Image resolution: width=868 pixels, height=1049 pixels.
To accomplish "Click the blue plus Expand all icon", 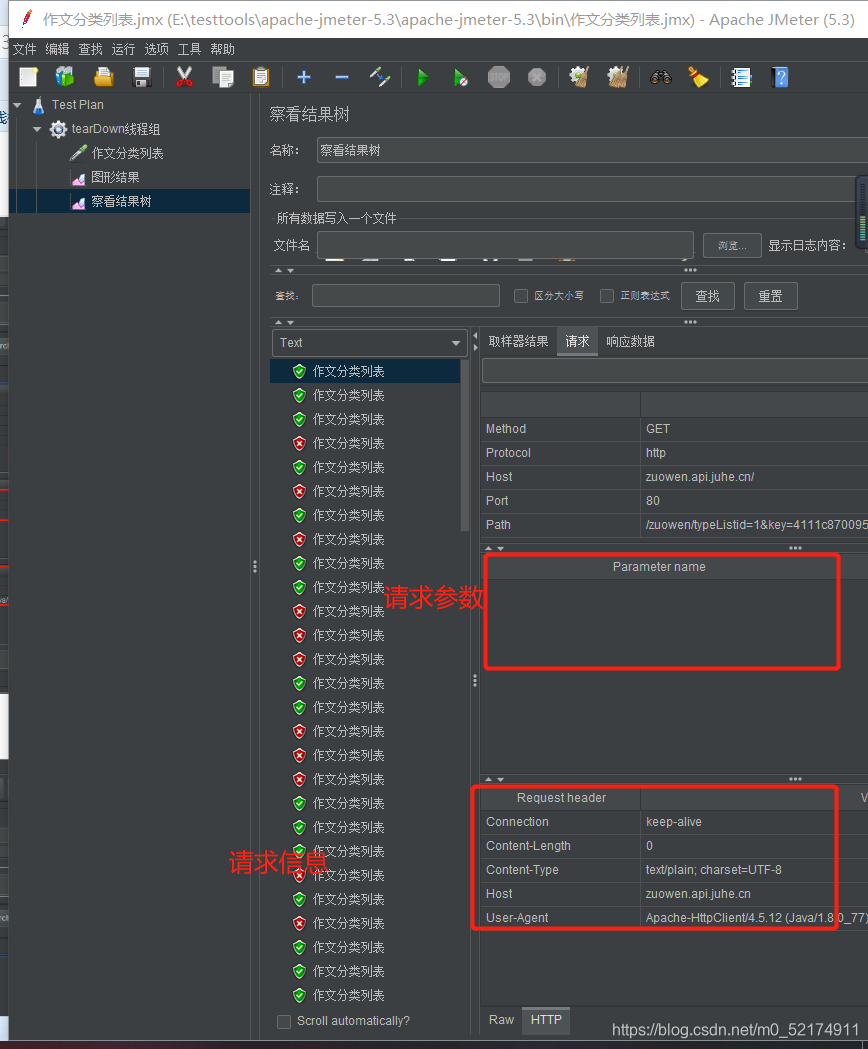I will 304,77.
